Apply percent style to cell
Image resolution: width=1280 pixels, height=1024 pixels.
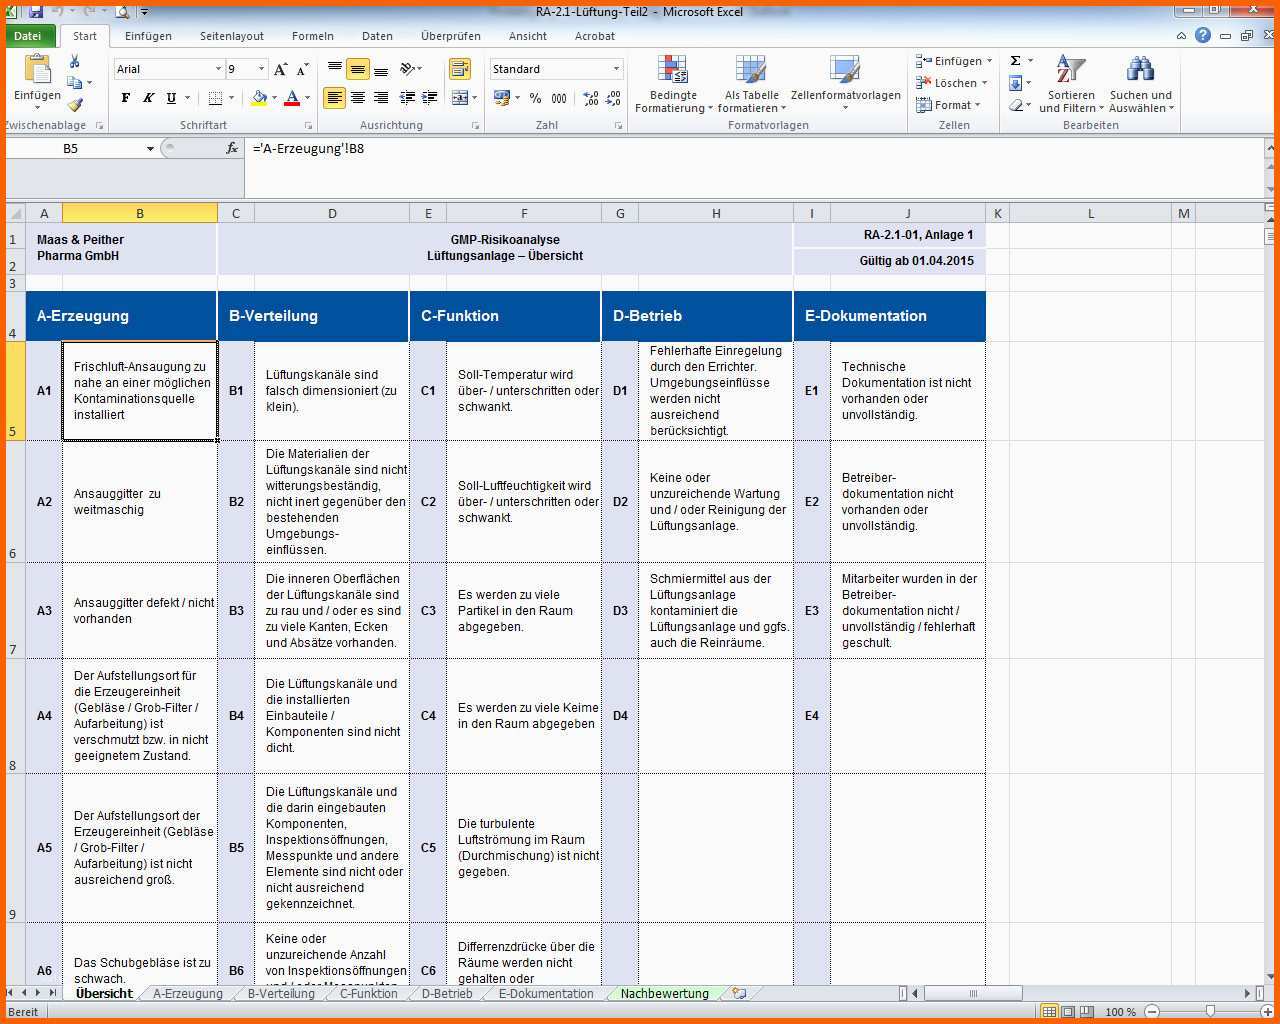click(x=535, y=98)
